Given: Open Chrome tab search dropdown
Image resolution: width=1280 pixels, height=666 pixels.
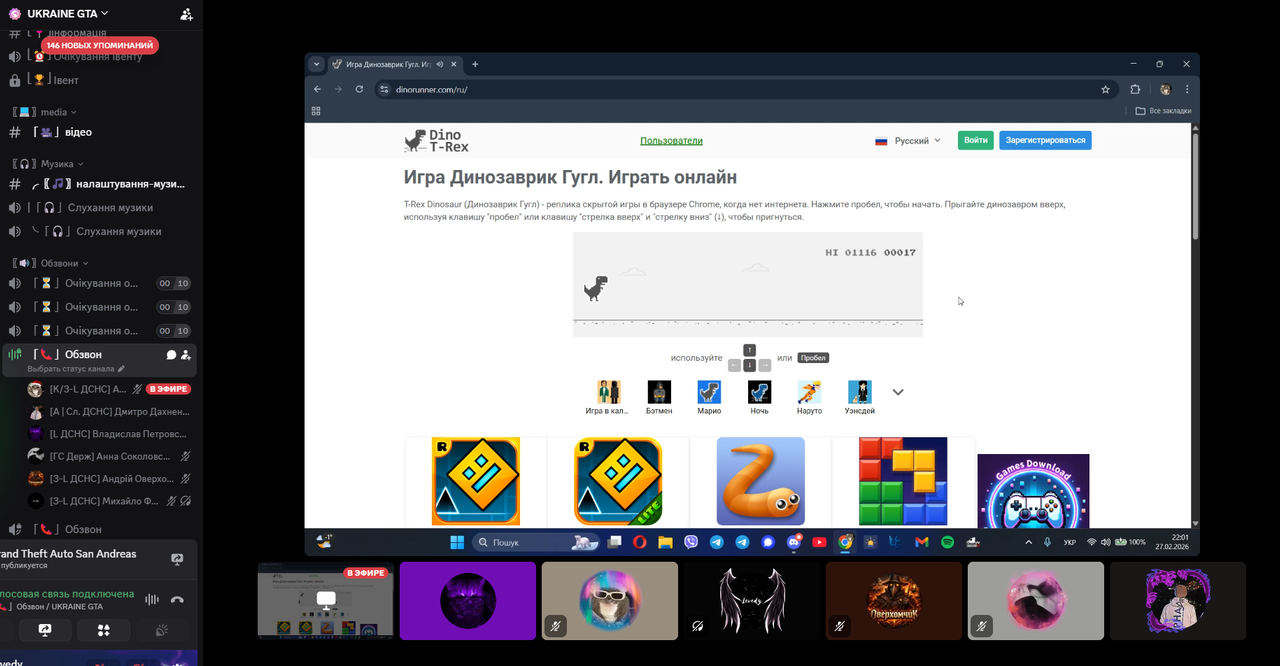Looking at the screenshot, I should point(317,64).
